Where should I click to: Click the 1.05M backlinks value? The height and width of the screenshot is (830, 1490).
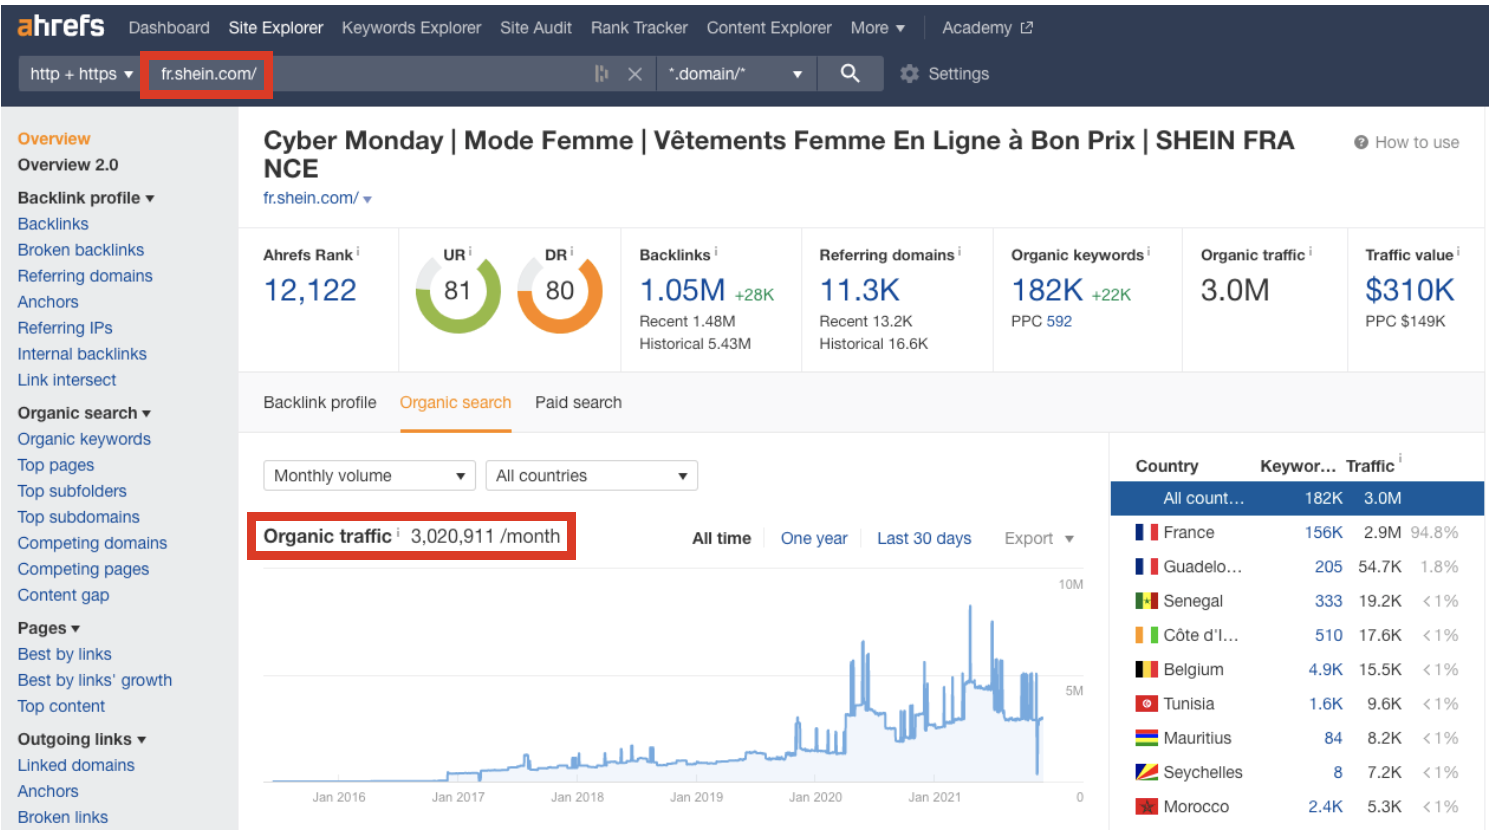click(x=682, y=290)
